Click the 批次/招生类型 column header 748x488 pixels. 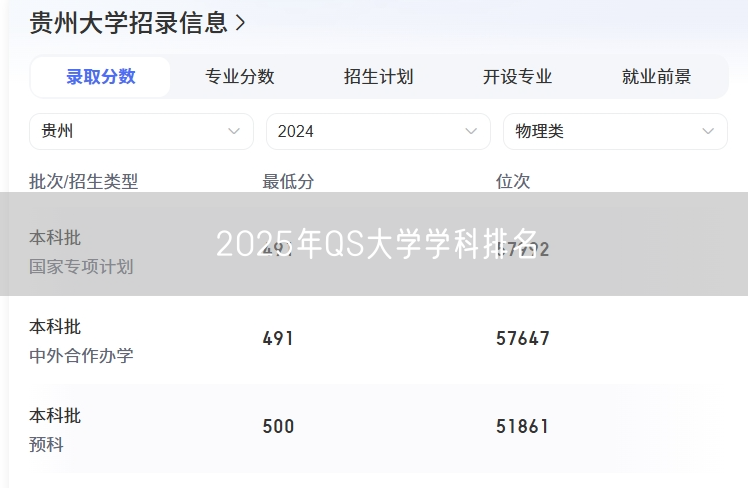(x=84, y=181)
